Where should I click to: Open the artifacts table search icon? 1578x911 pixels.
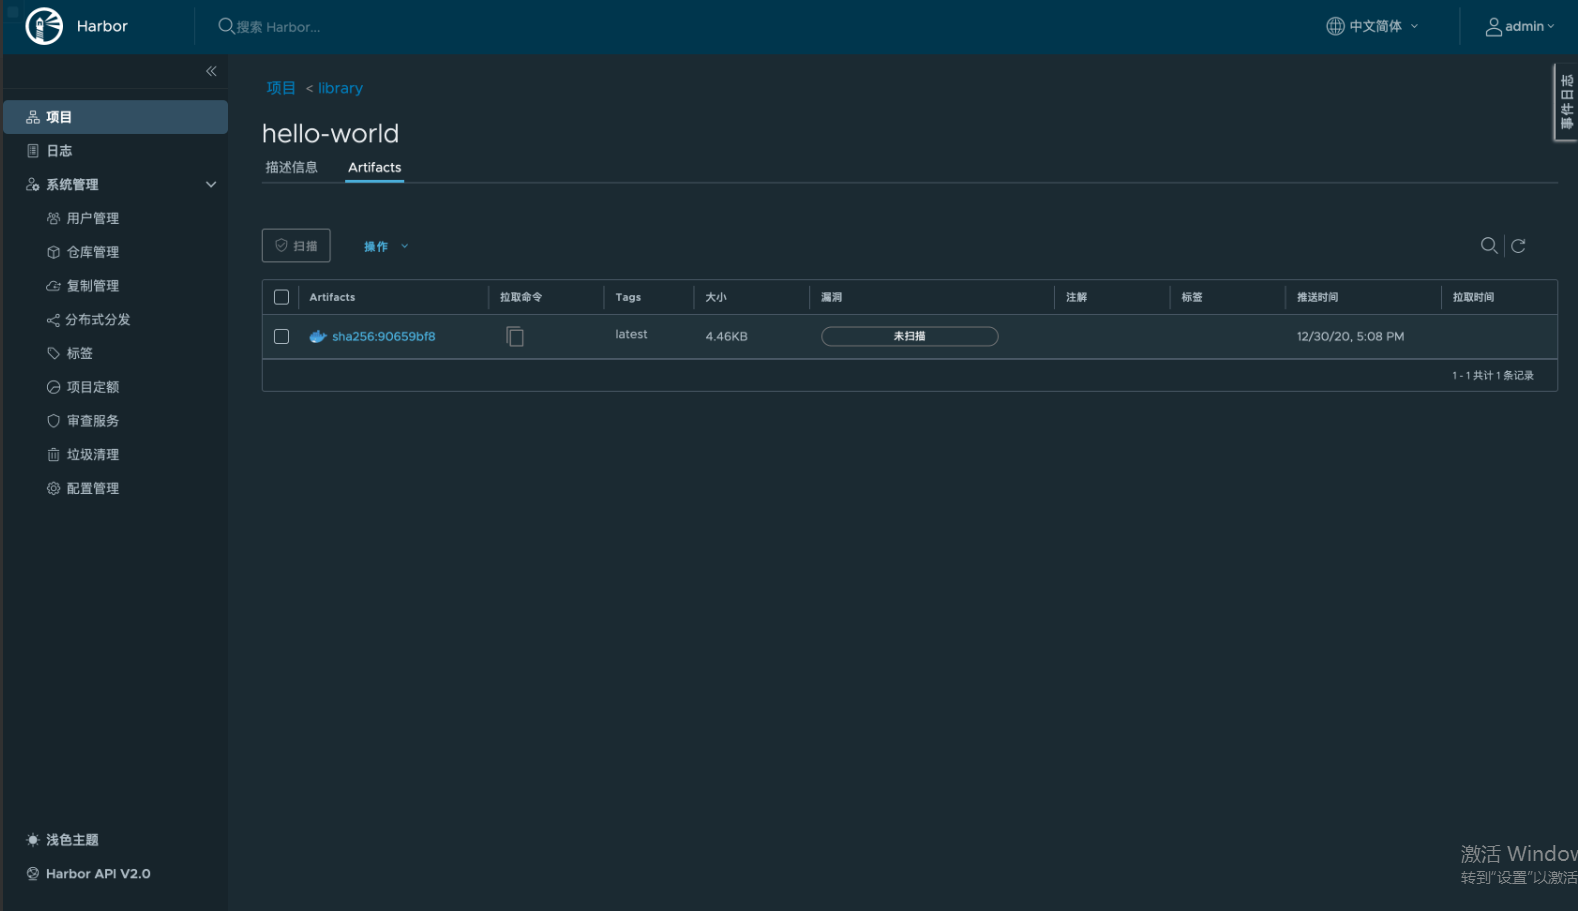click(x=1489, y=246)
